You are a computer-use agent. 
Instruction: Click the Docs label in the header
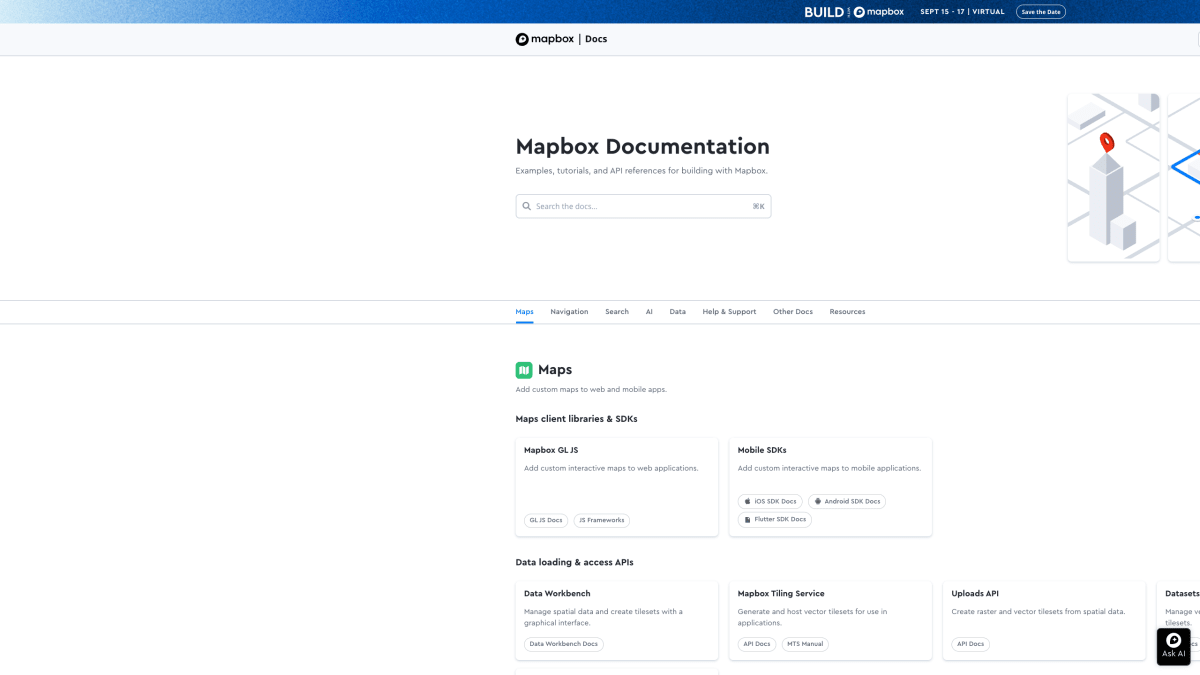click(596, 39)
